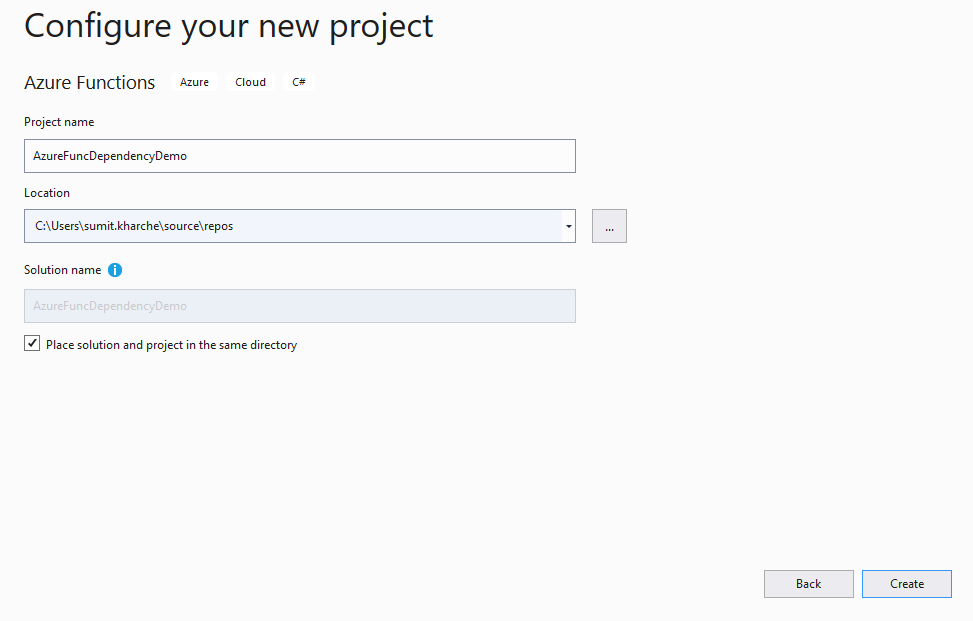The height and width of the screenshot is (621, 973).
Task: Click the Cloud tag badge
Action: [250, 82]
